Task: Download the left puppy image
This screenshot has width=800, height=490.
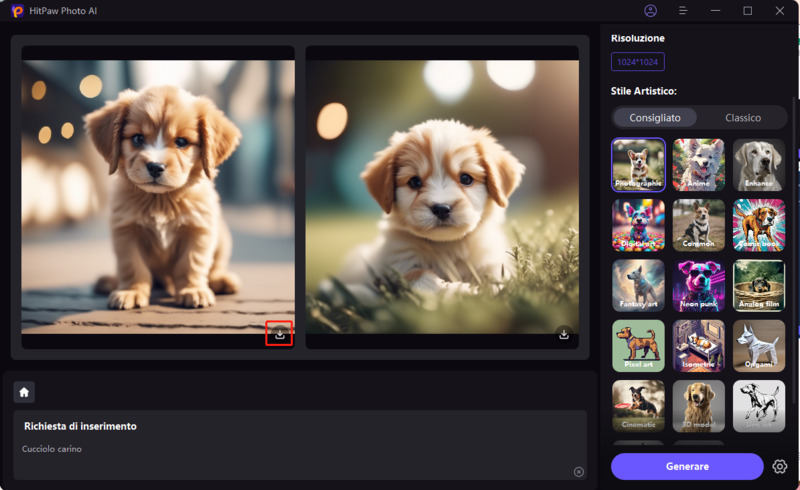Action: coord(279,334)
